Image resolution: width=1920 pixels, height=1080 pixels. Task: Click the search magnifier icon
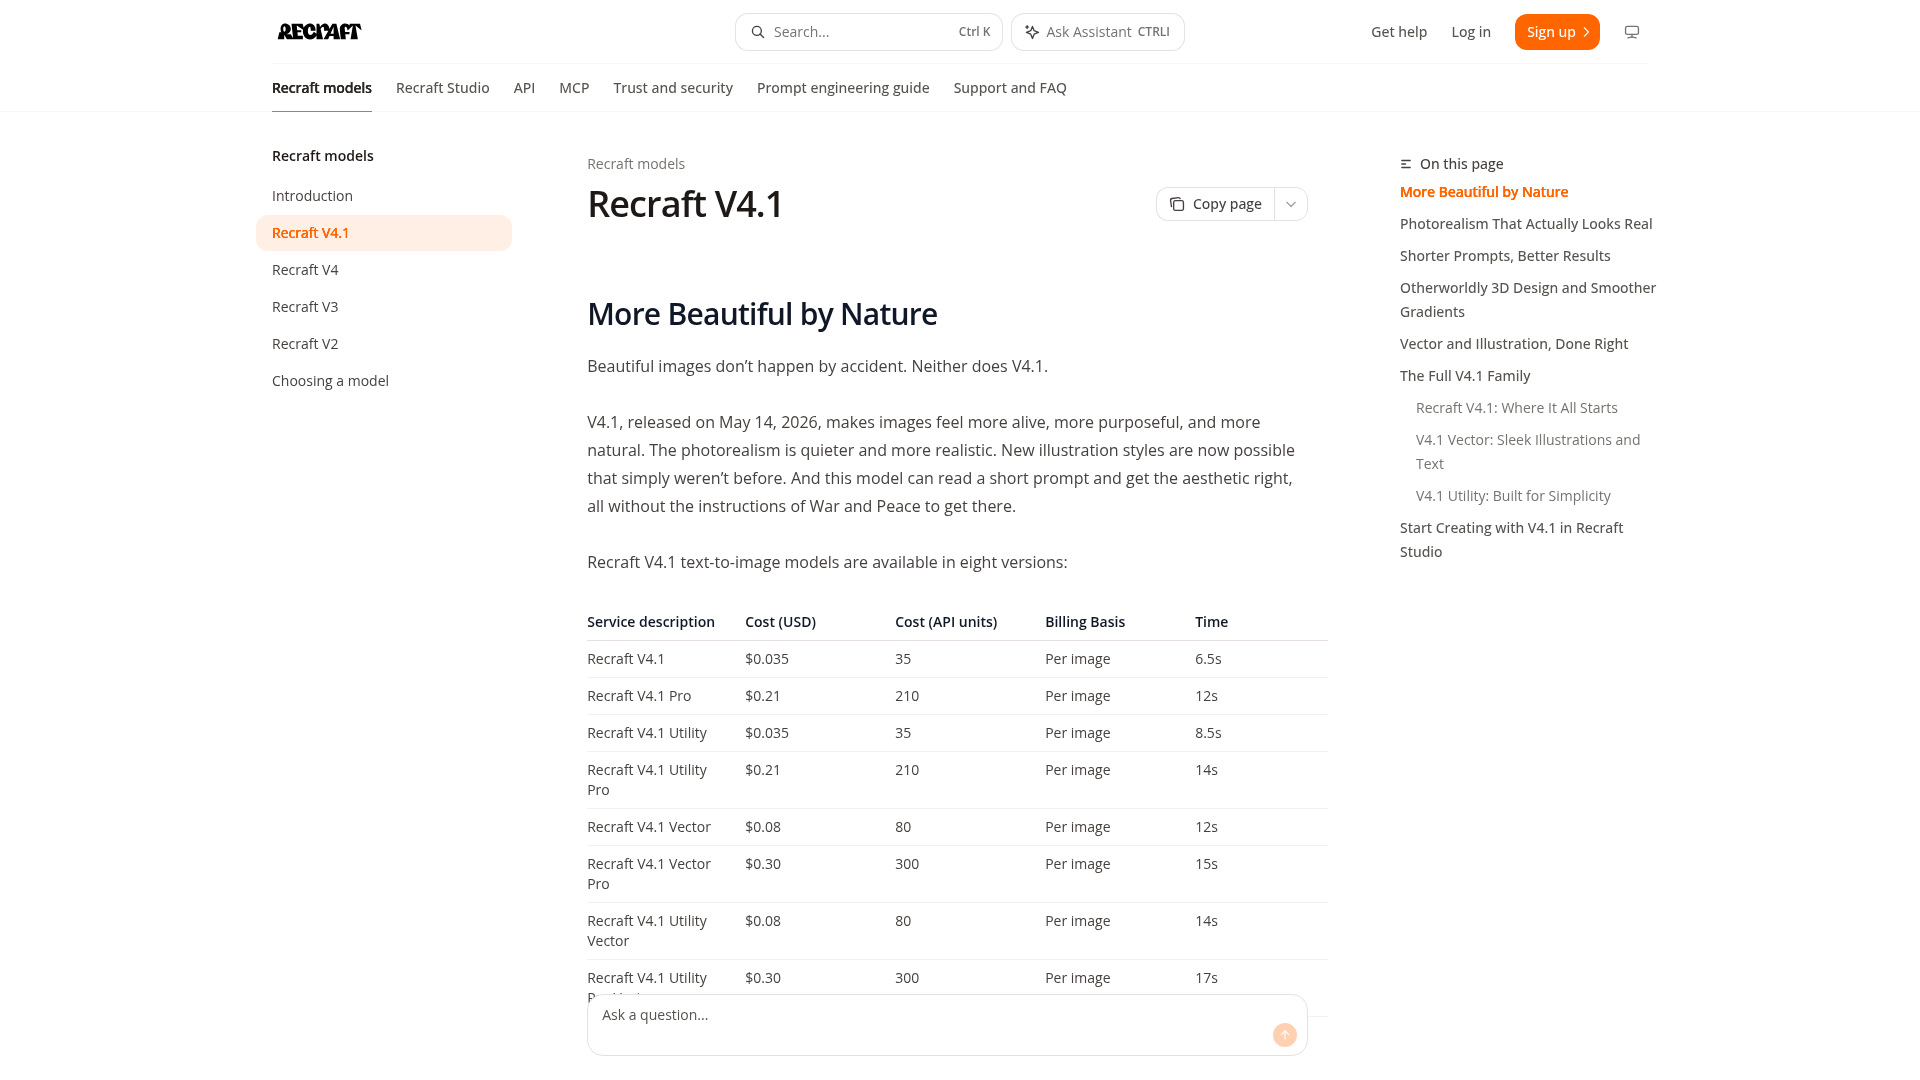[758, 32]
